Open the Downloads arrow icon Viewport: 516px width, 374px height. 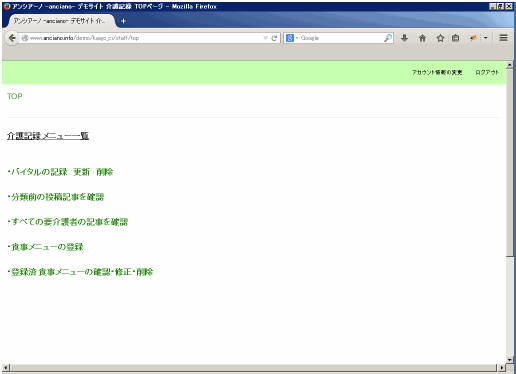click(404, 38)
